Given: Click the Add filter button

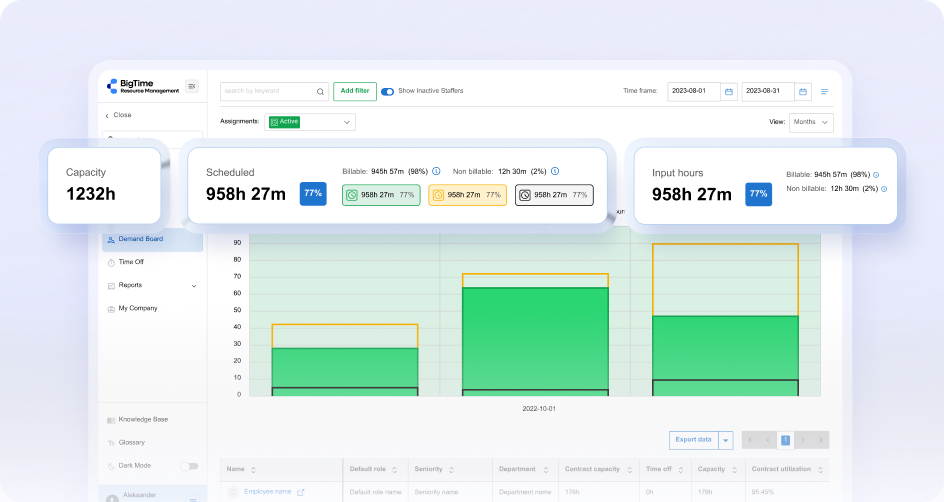Looking at the screenshot, I should (x=354, y=91).
